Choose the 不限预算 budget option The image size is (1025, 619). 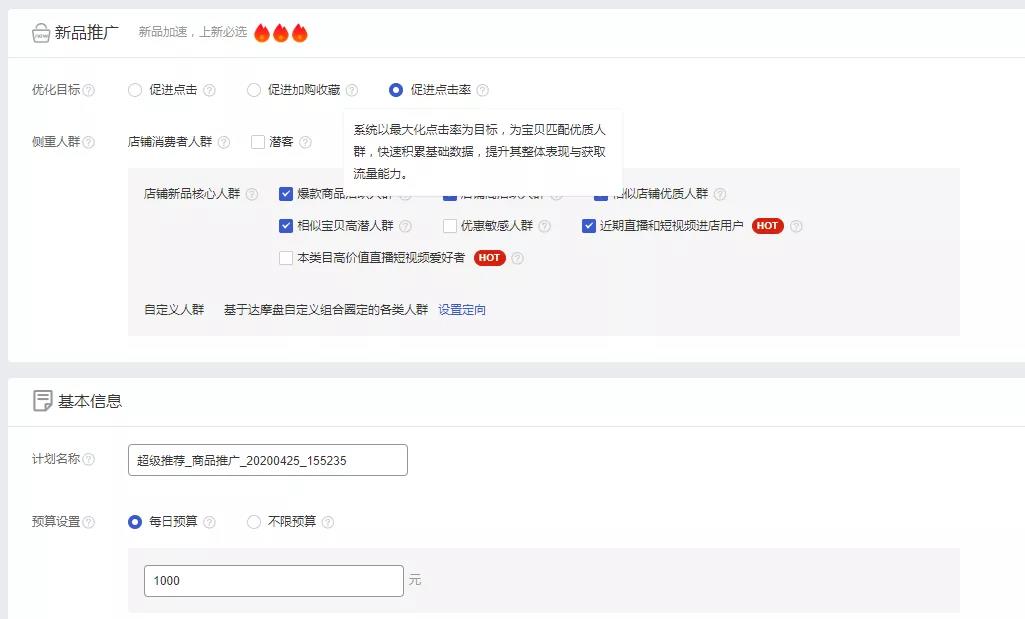254,522
